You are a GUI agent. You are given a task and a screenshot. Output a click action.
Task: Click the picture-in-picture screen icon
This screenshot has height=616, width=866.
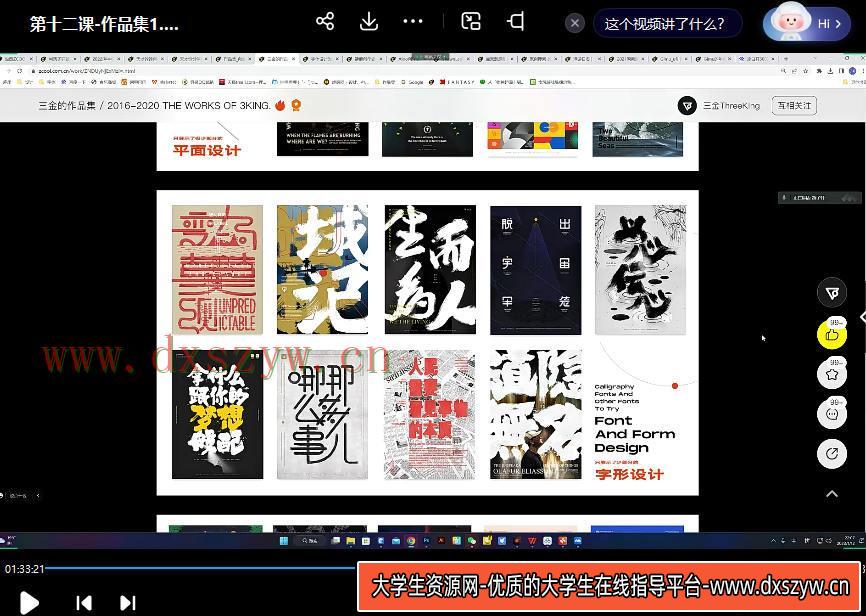click(471, 22)
